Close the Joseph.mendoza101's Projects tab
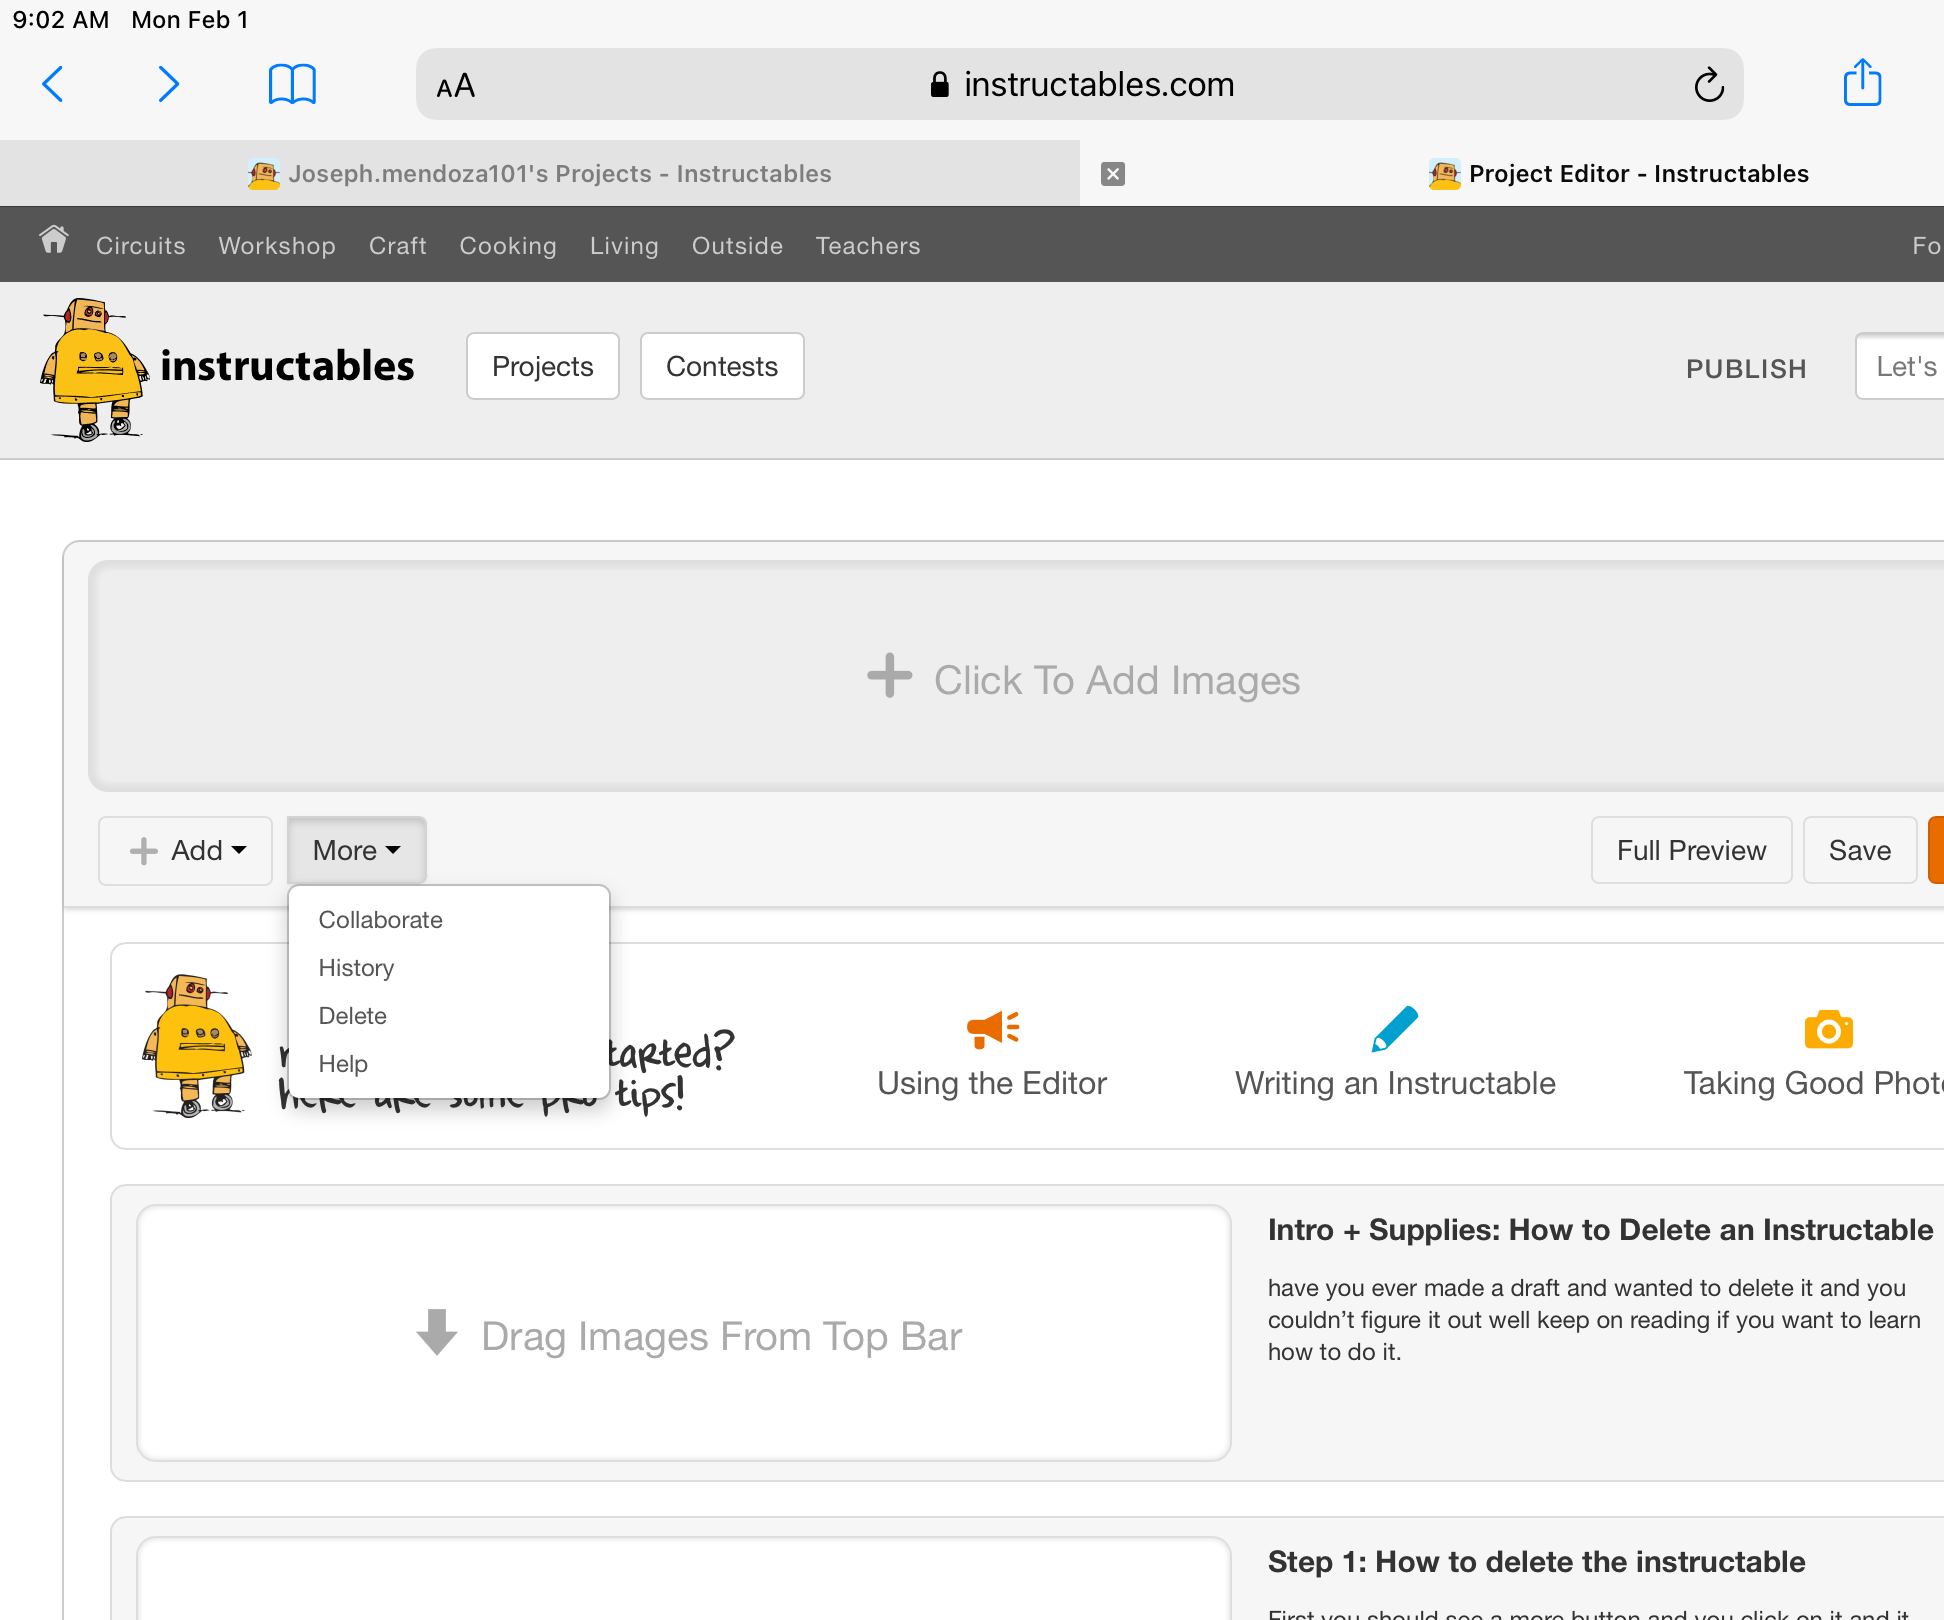 coord(1113,173)
